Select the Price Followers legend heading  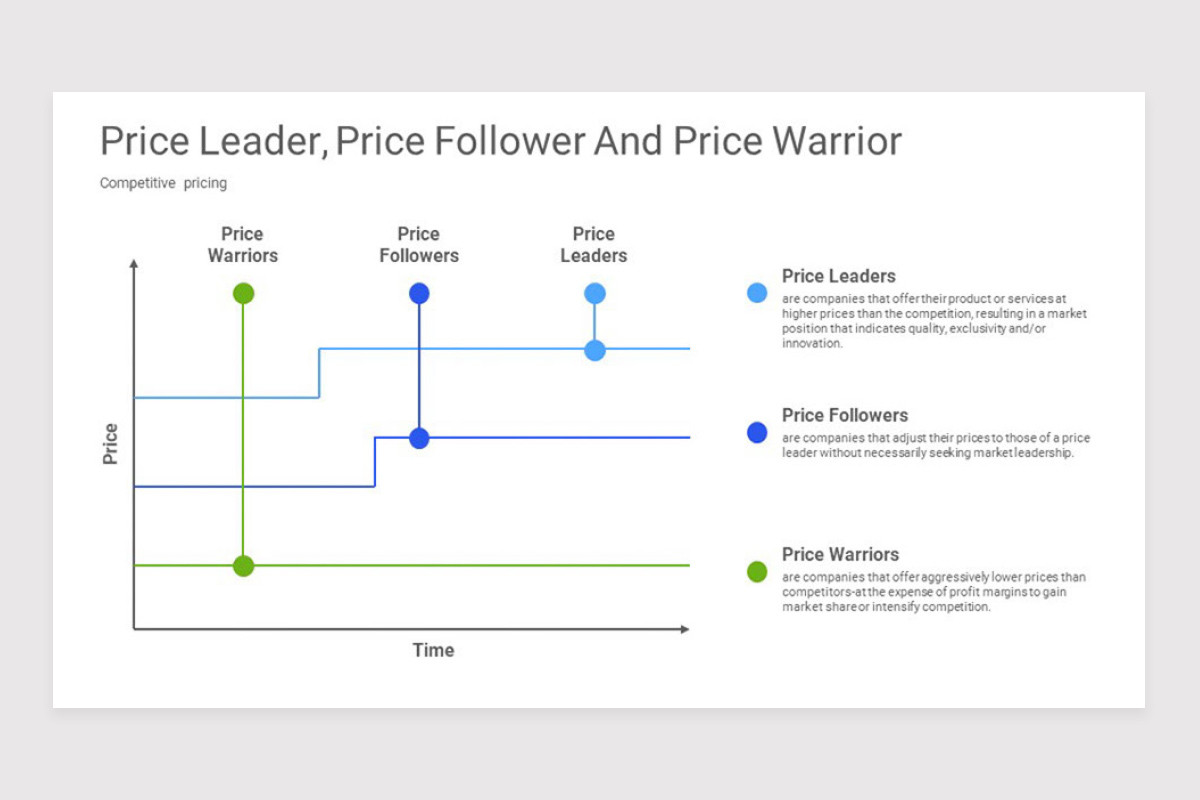pyautogui.click(x=845, y=415)
